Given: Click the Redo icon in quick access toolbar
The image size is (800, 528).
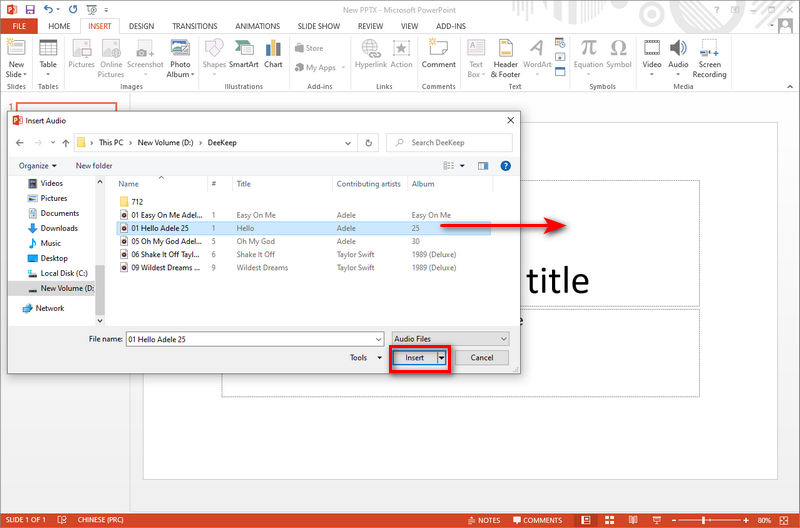Looking at the screenshot, I should [x=73, y=9].
